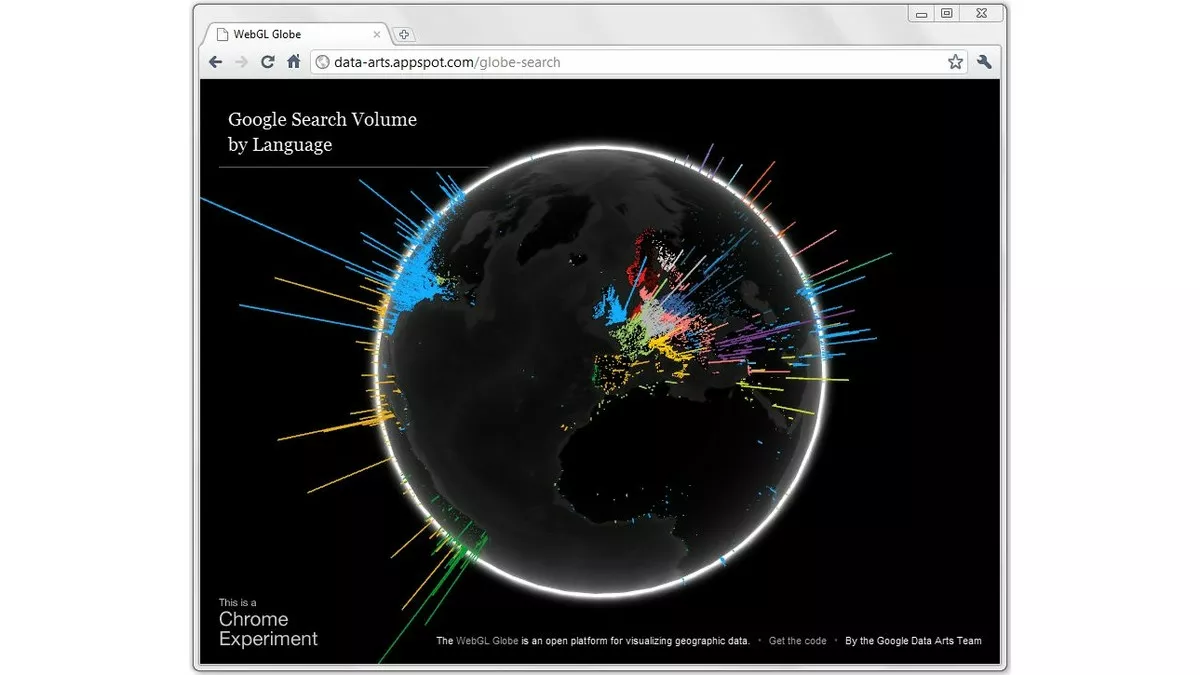Toggle the window maximize/restore control
1200x675 pixels.
point(945,13)
